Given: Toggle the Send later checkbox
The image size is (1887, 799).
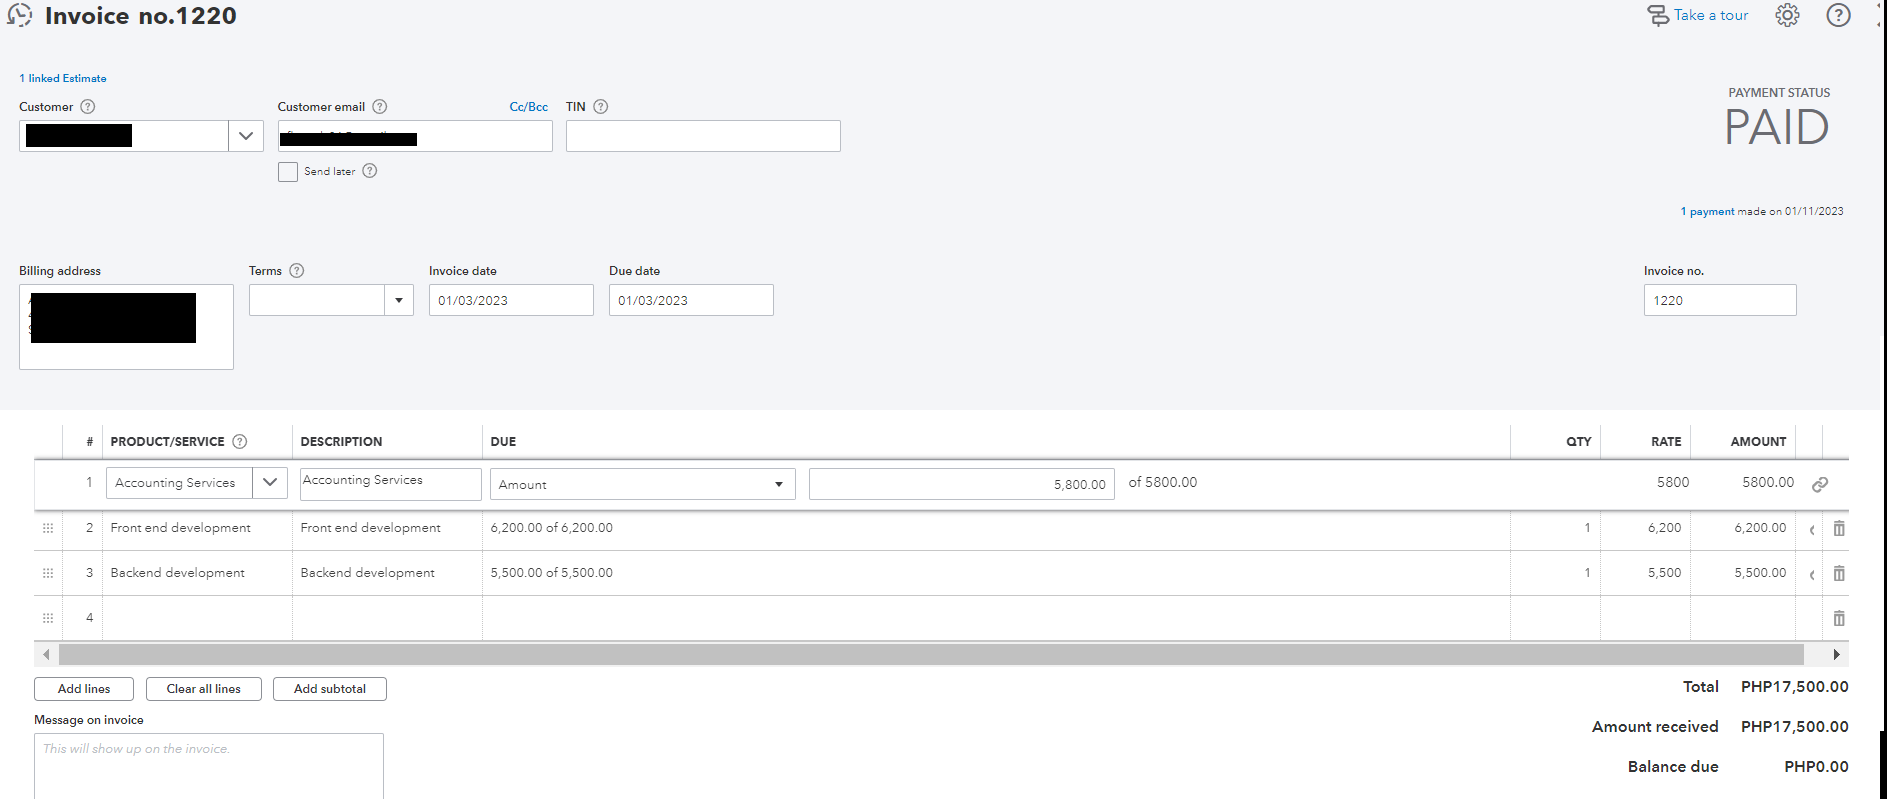Looking at the screenshot, I should [x=288, y=172].
